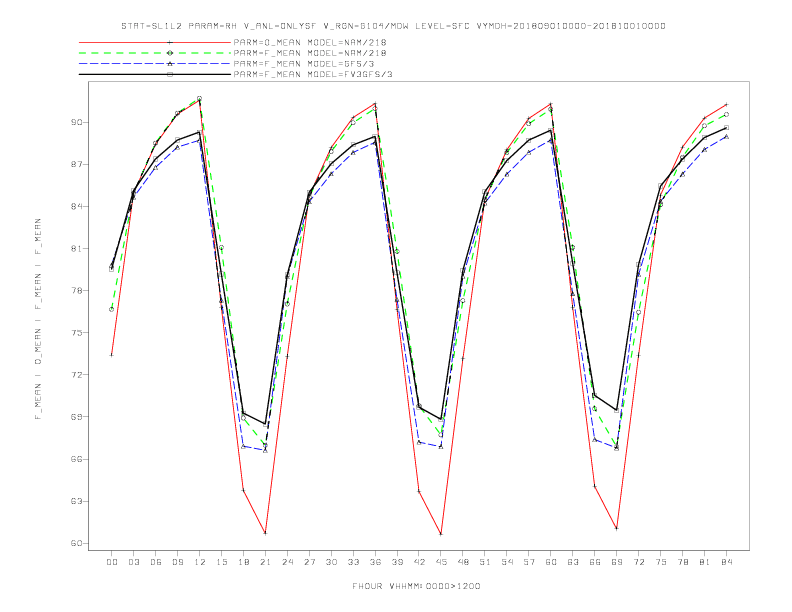Click x-axis forecast hour label 24
Viewport: 792px width, 612px height.
point(287,562)
